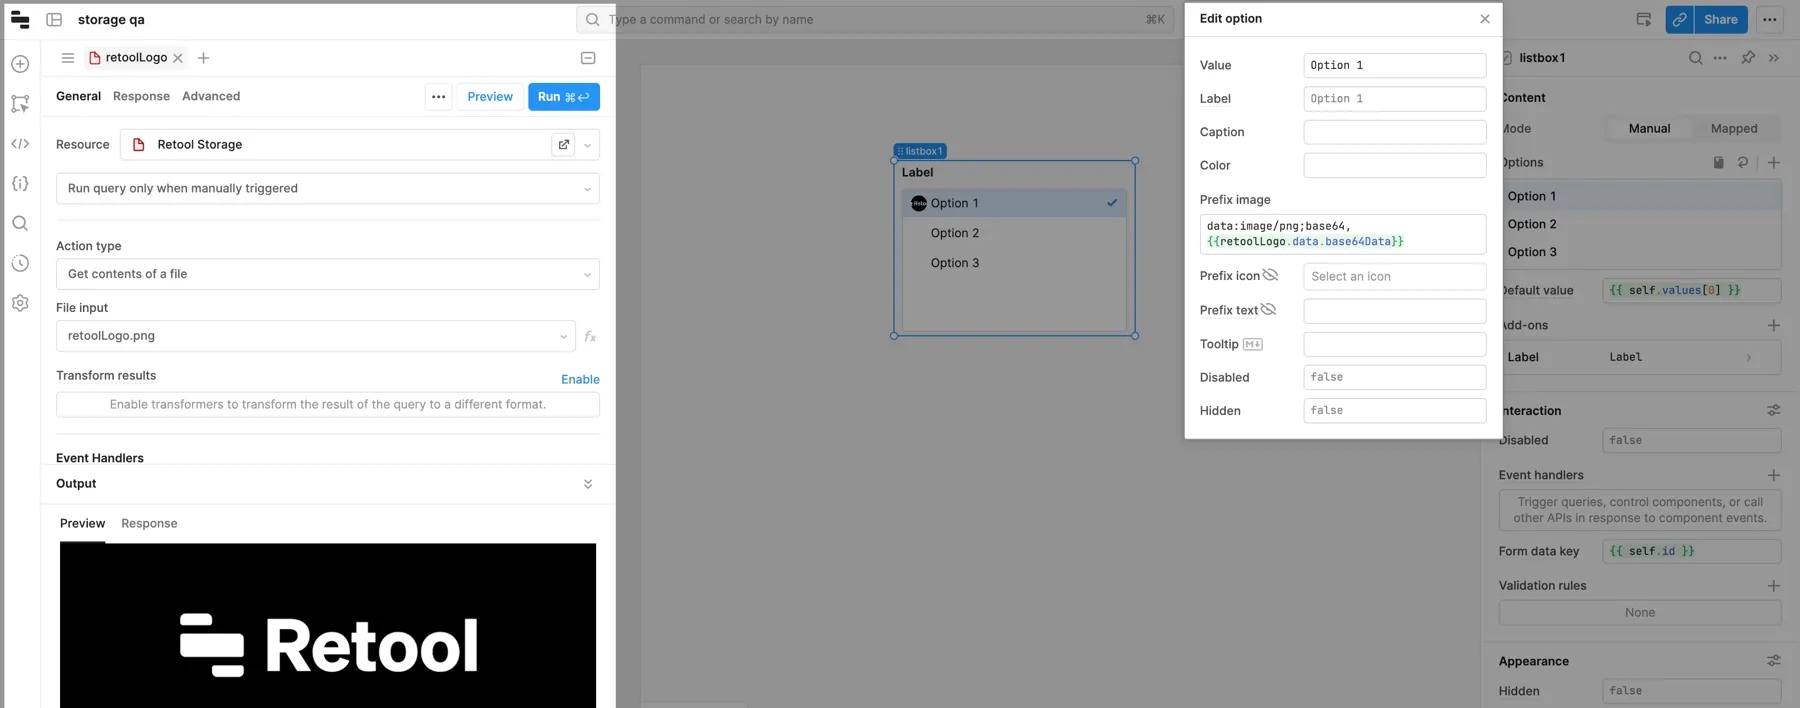Switch to the Advanced tab
Image resolution: width=1800 pixels, height=708 pixels.
(211, 96)
